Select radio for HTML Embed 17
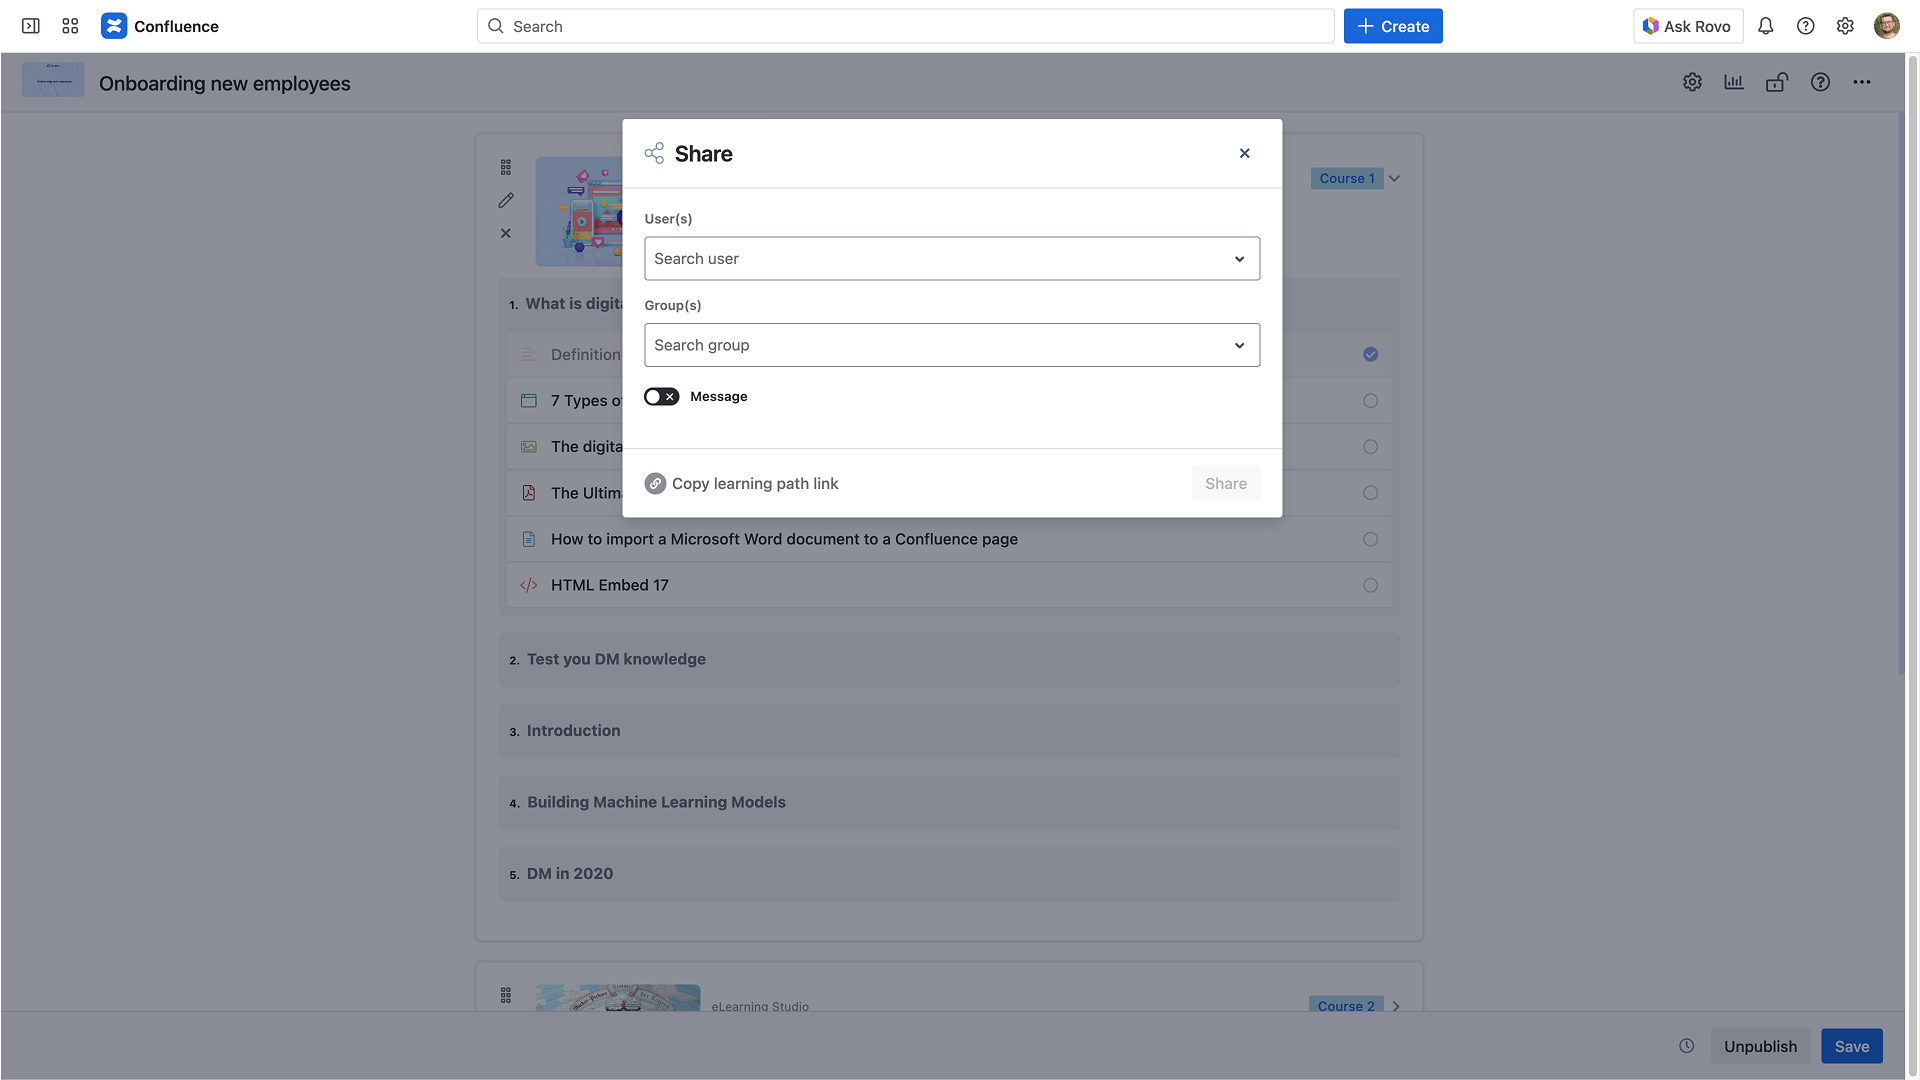1920x1080 pixels. pos(1370,586)
